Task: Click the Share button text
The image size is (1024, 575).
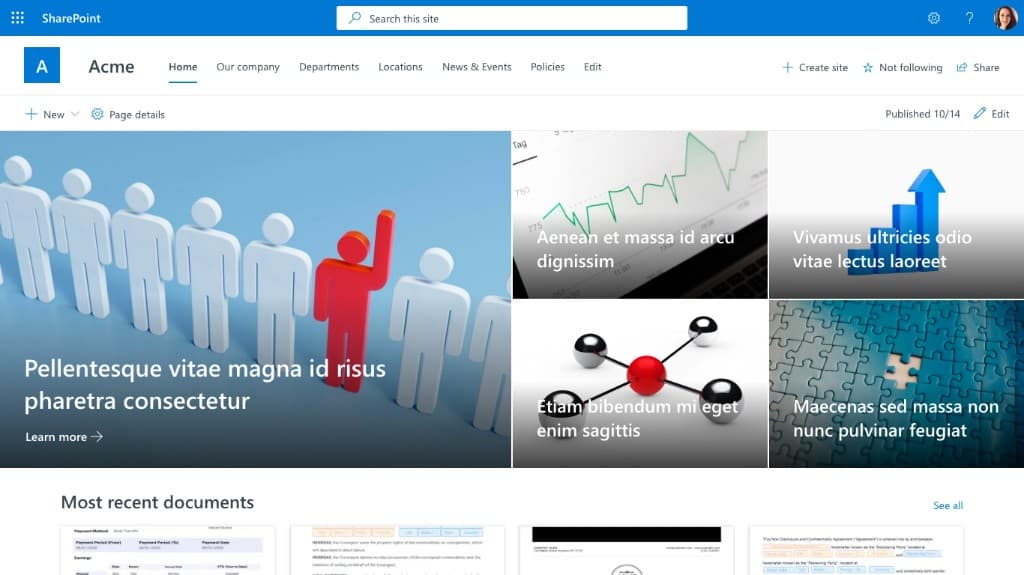Action: (x=986, y=67)
